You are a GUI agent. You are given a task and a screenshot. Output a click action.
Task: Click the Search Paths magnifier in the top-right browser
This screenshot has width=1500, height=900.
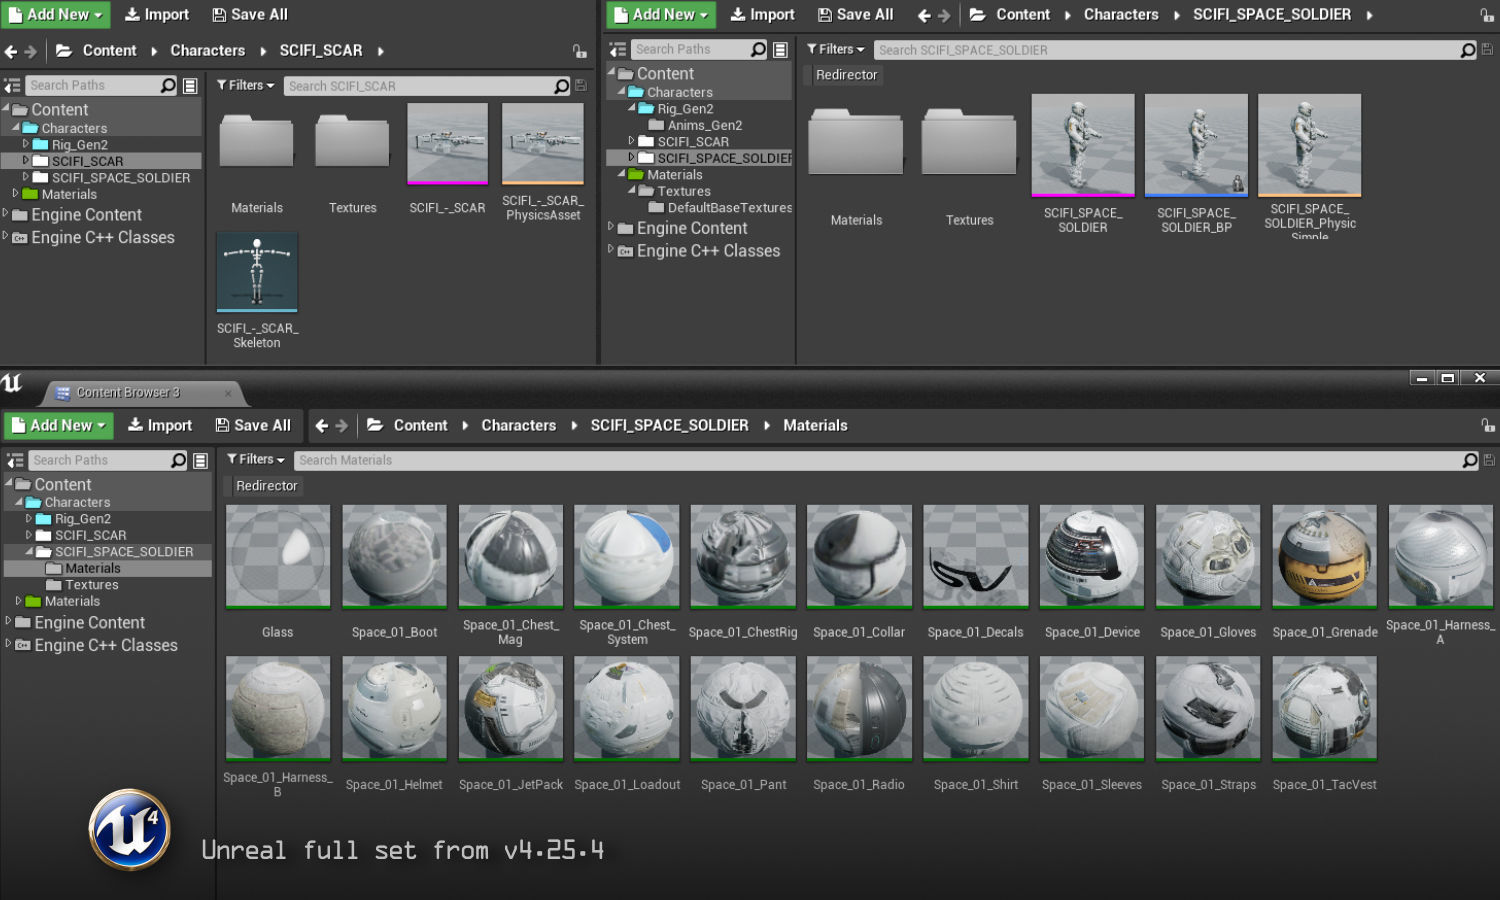758,50
